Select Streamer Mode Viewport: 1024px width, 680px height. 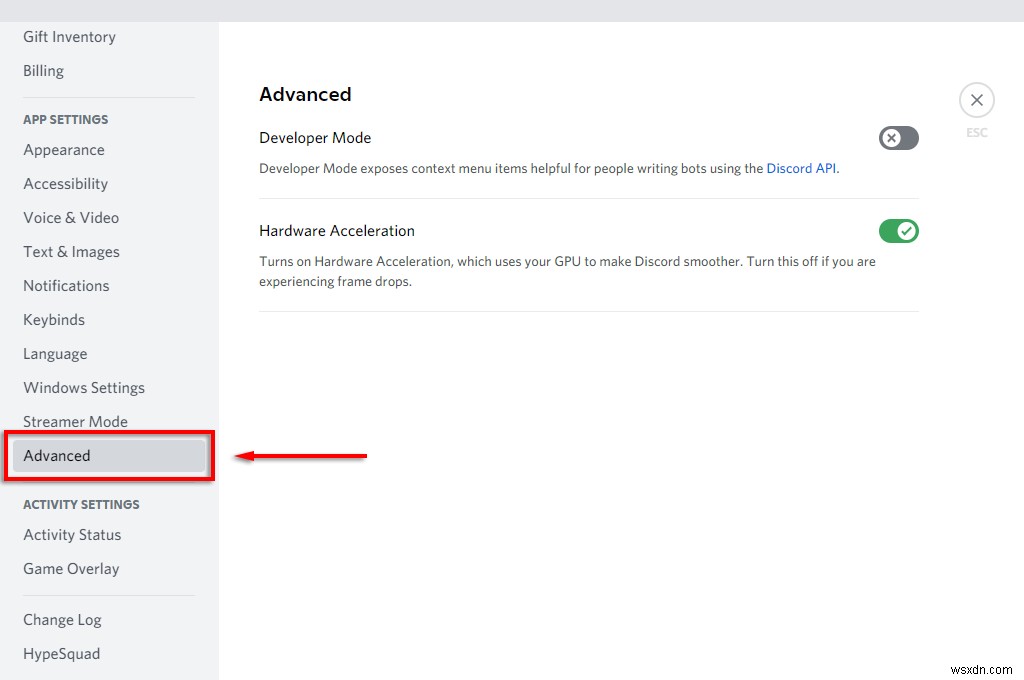(x=75, y=422)
